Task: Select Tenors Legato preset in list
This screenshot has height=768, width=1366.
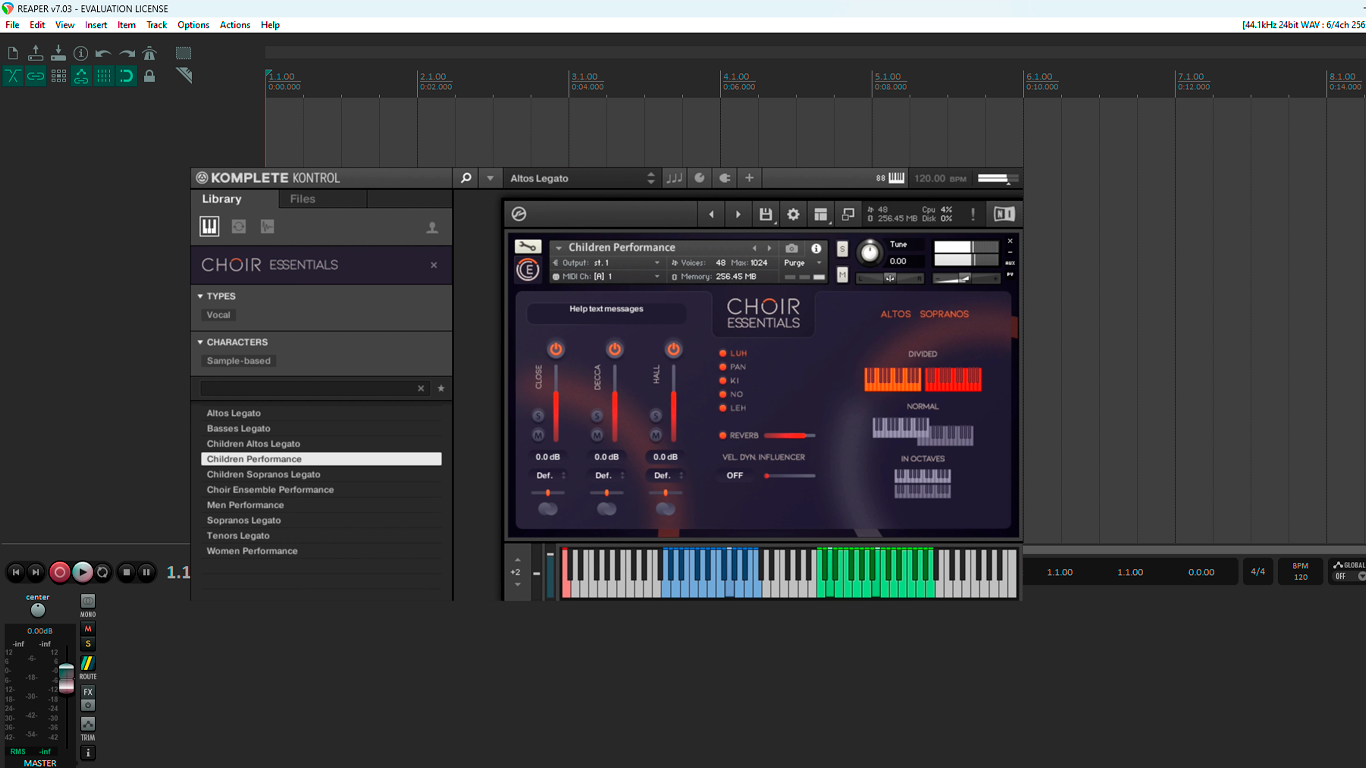Action: [321, 536]
